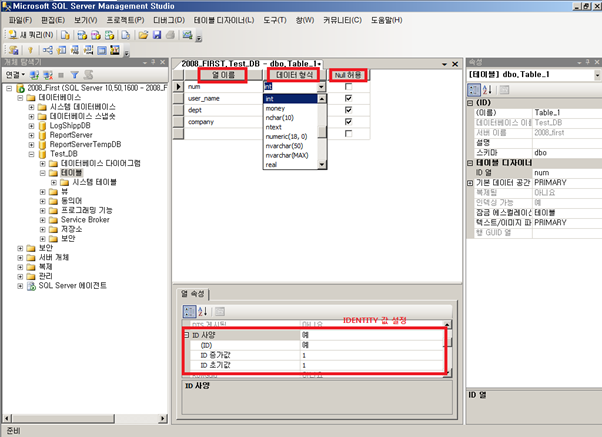Toggle Null allowed checkbox for dept column

[x=348, y=110]
